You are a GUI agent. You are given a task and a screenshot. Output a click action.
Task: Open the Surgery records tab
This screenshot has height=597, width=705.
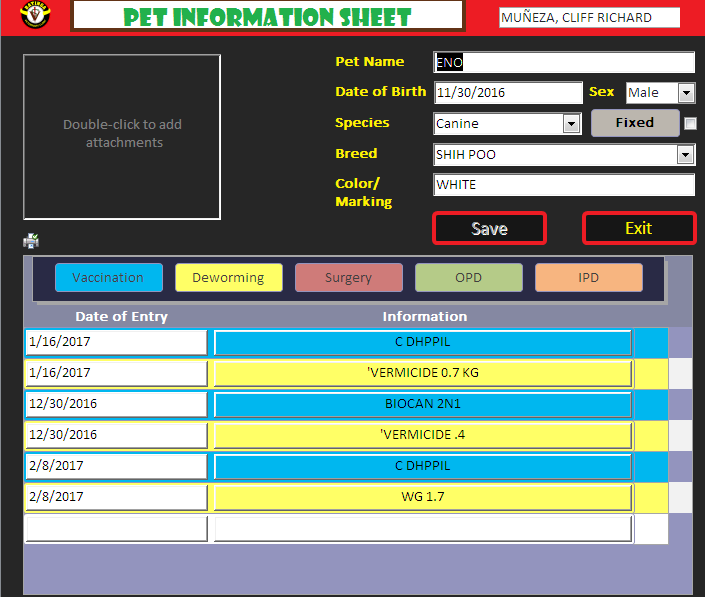(348, 277)
